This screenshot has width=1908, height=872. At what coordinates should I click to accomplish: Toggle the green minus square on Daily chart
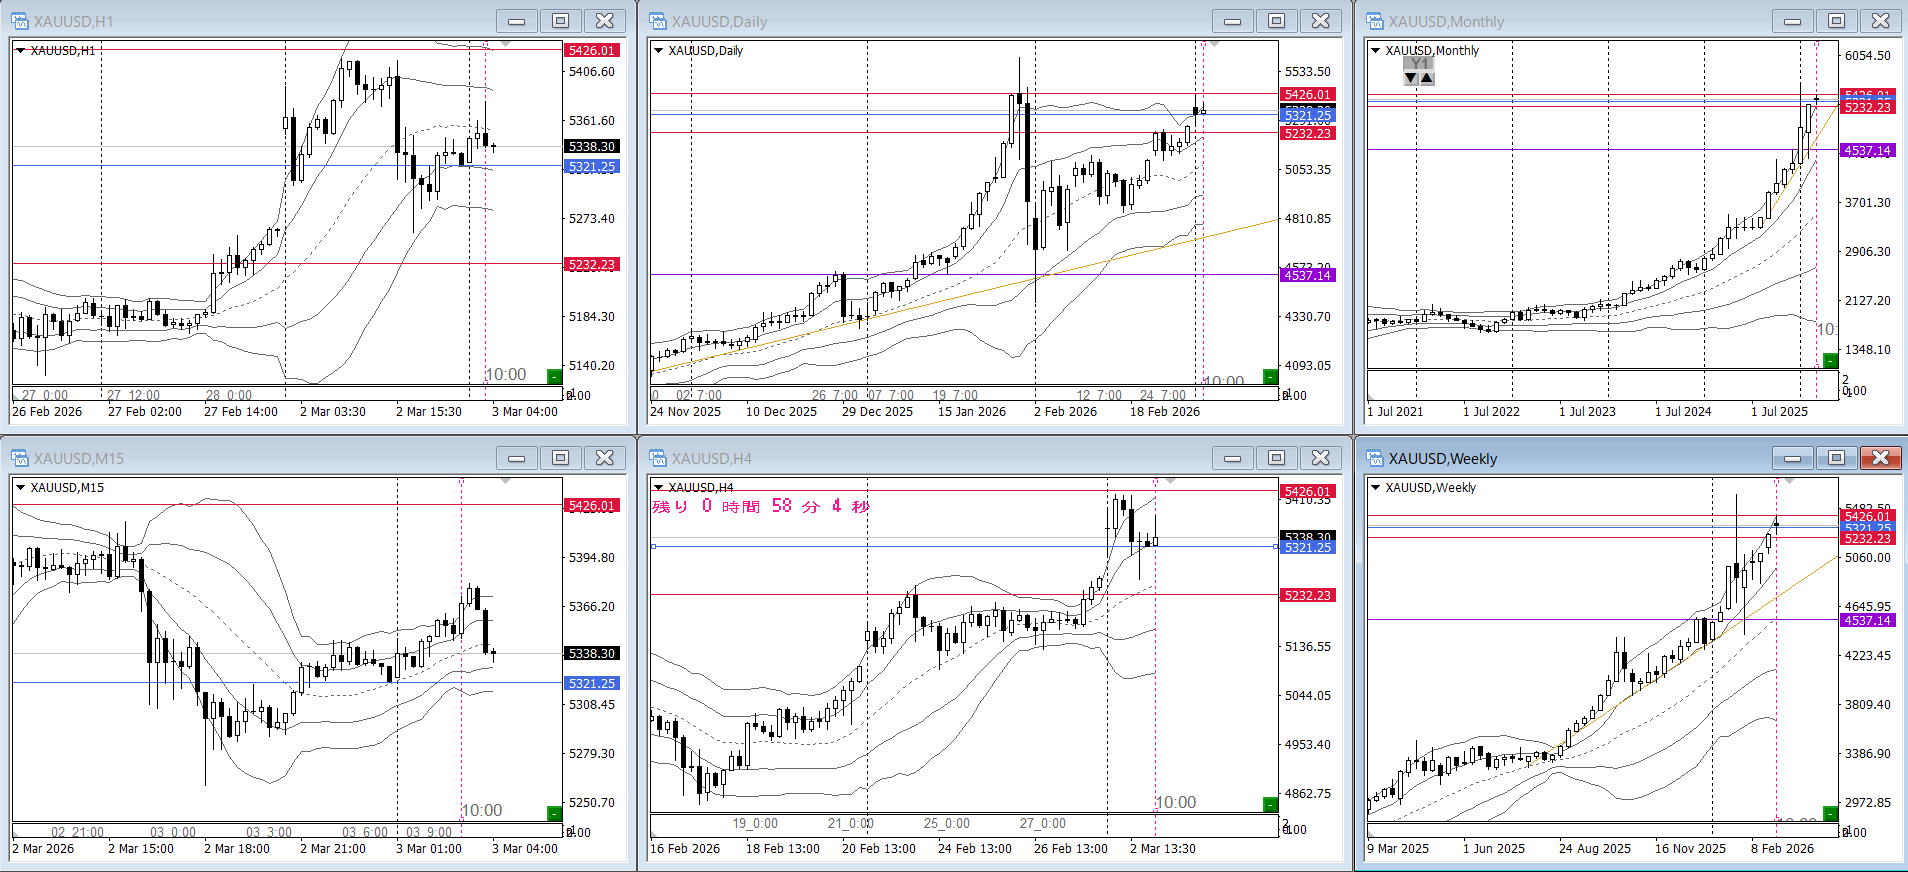pos(1270,376)
